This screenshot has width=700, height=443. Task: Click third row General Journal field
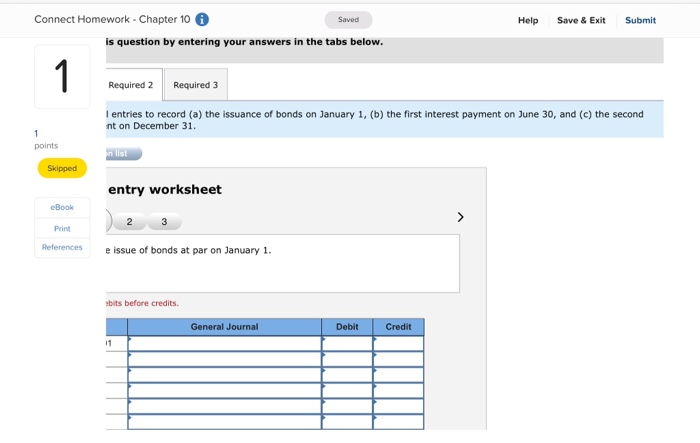tap(224, 375)
